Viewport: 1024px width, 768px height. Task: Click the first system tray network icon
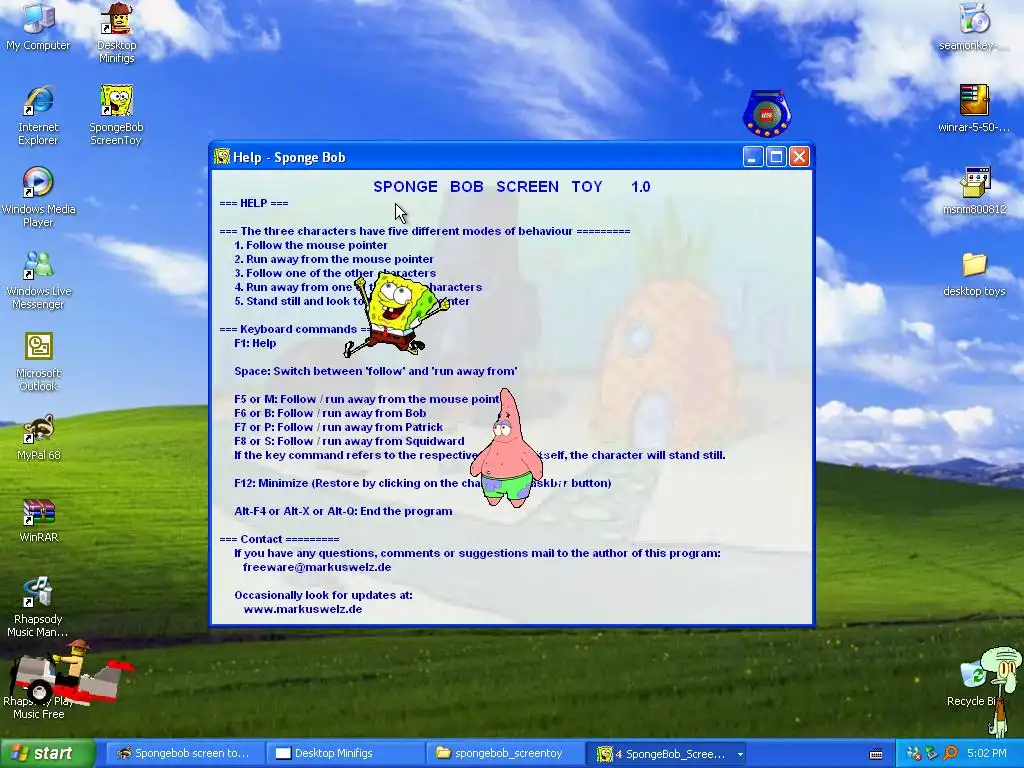click(914, 754)
